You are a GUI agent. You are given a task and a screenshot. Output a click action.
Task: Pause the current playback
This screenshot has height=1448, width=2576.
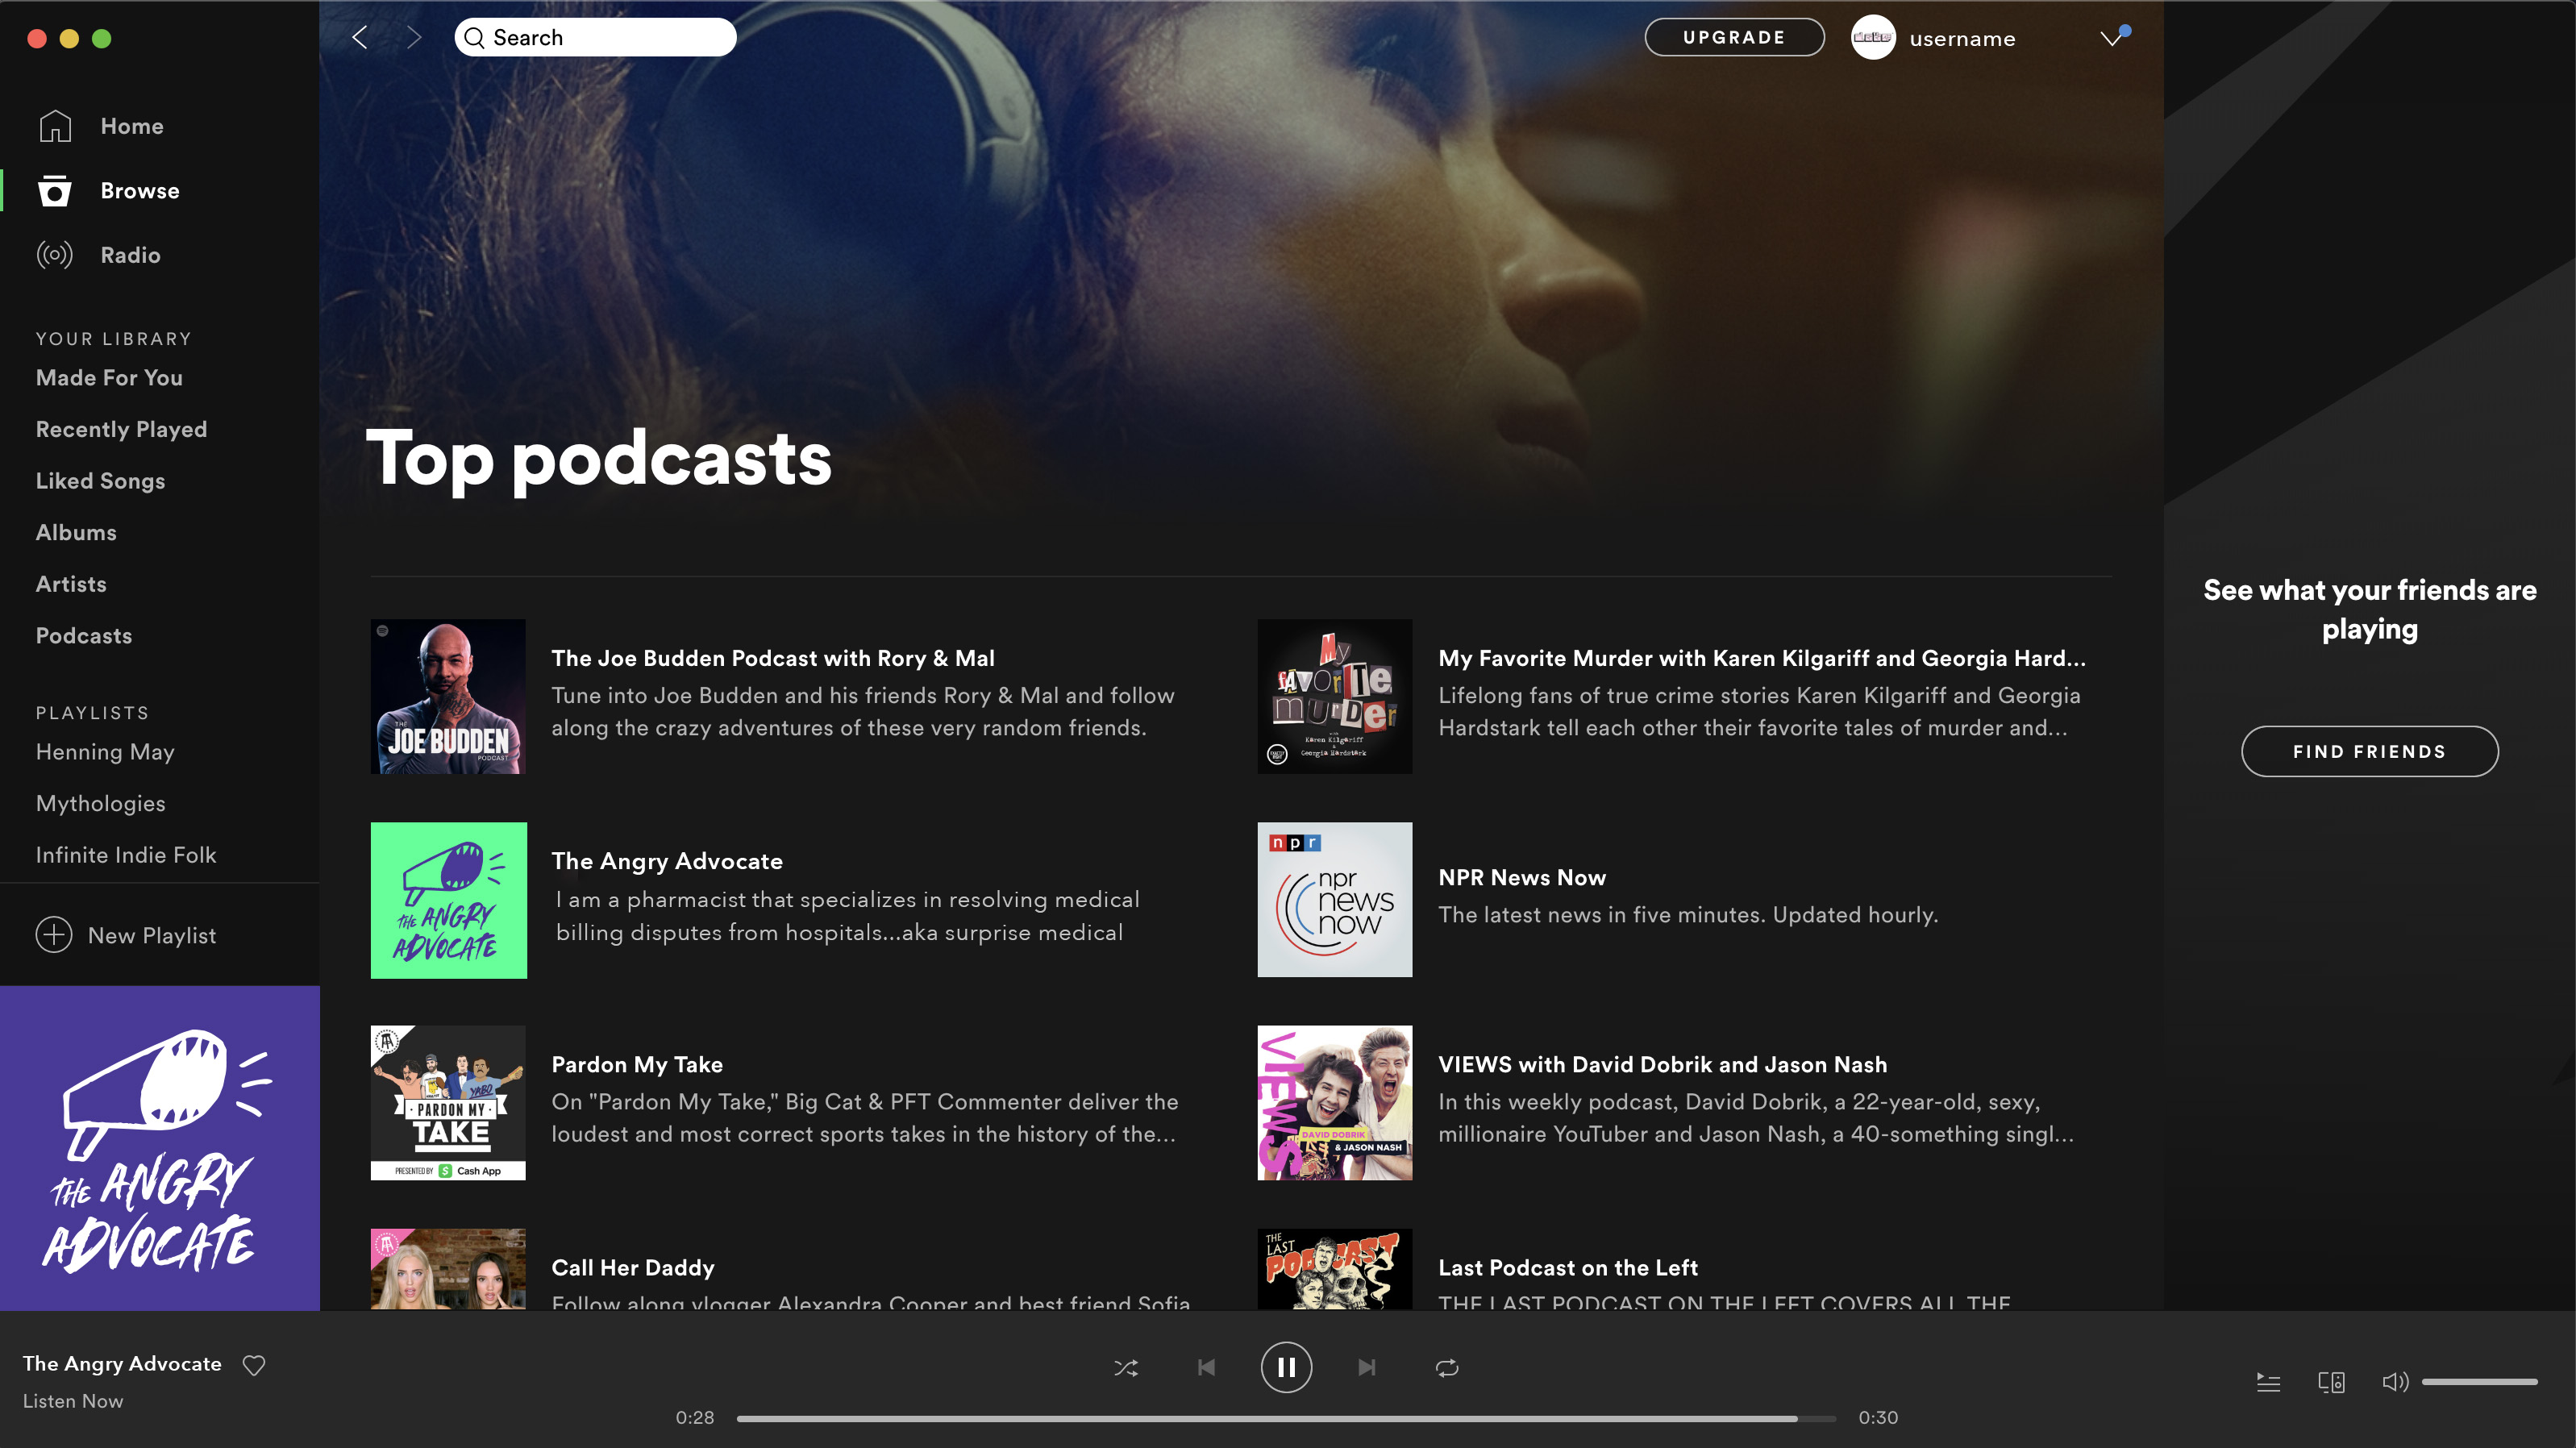coord(1286,1367)
